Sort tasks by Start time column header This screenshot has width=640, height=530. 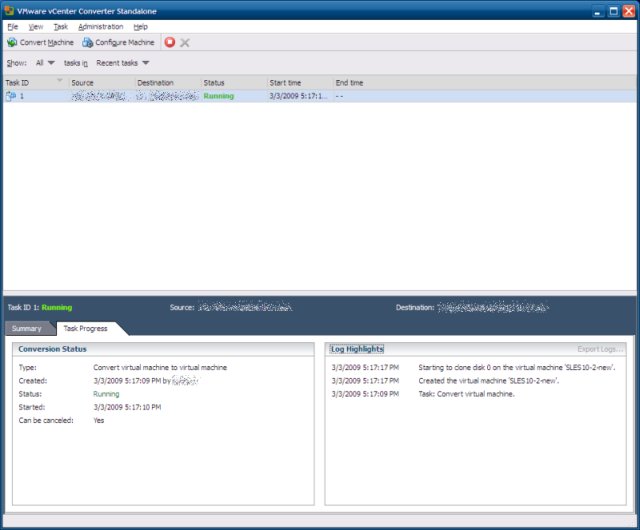click(285, 83)
